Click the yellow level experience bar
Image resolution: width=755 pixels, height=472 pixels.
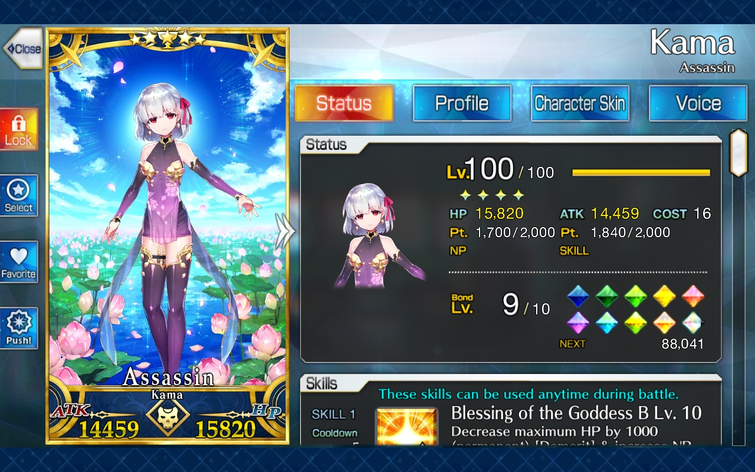point(641,172)
